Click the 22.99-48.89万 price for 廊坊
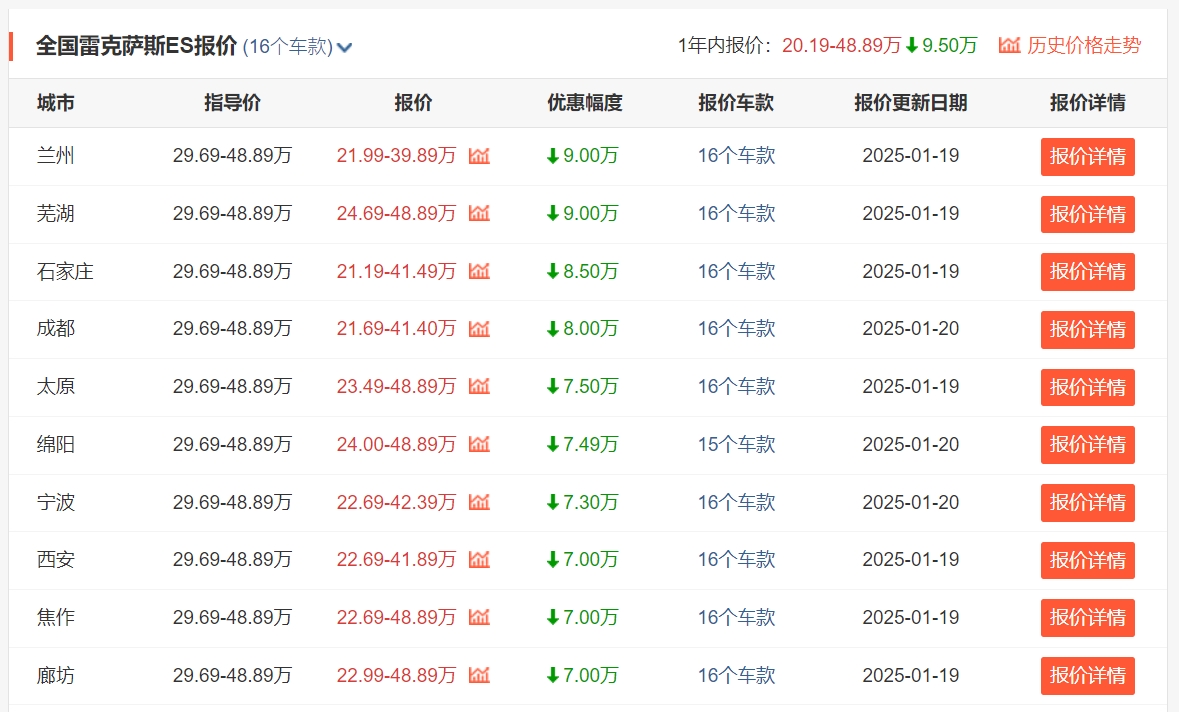Screen dimensions: 1179x712 tap(396, 675)
